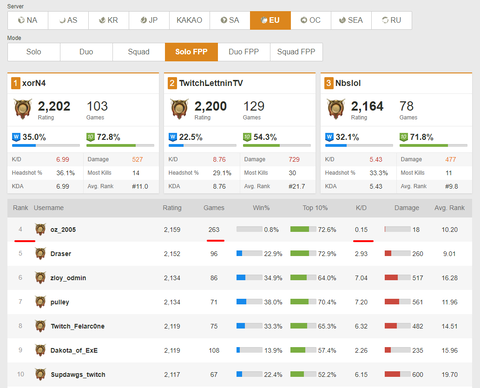Switch to Duo FPP mode
The image size is (480, 388).
pyautogui.click(x=244, y=52)
